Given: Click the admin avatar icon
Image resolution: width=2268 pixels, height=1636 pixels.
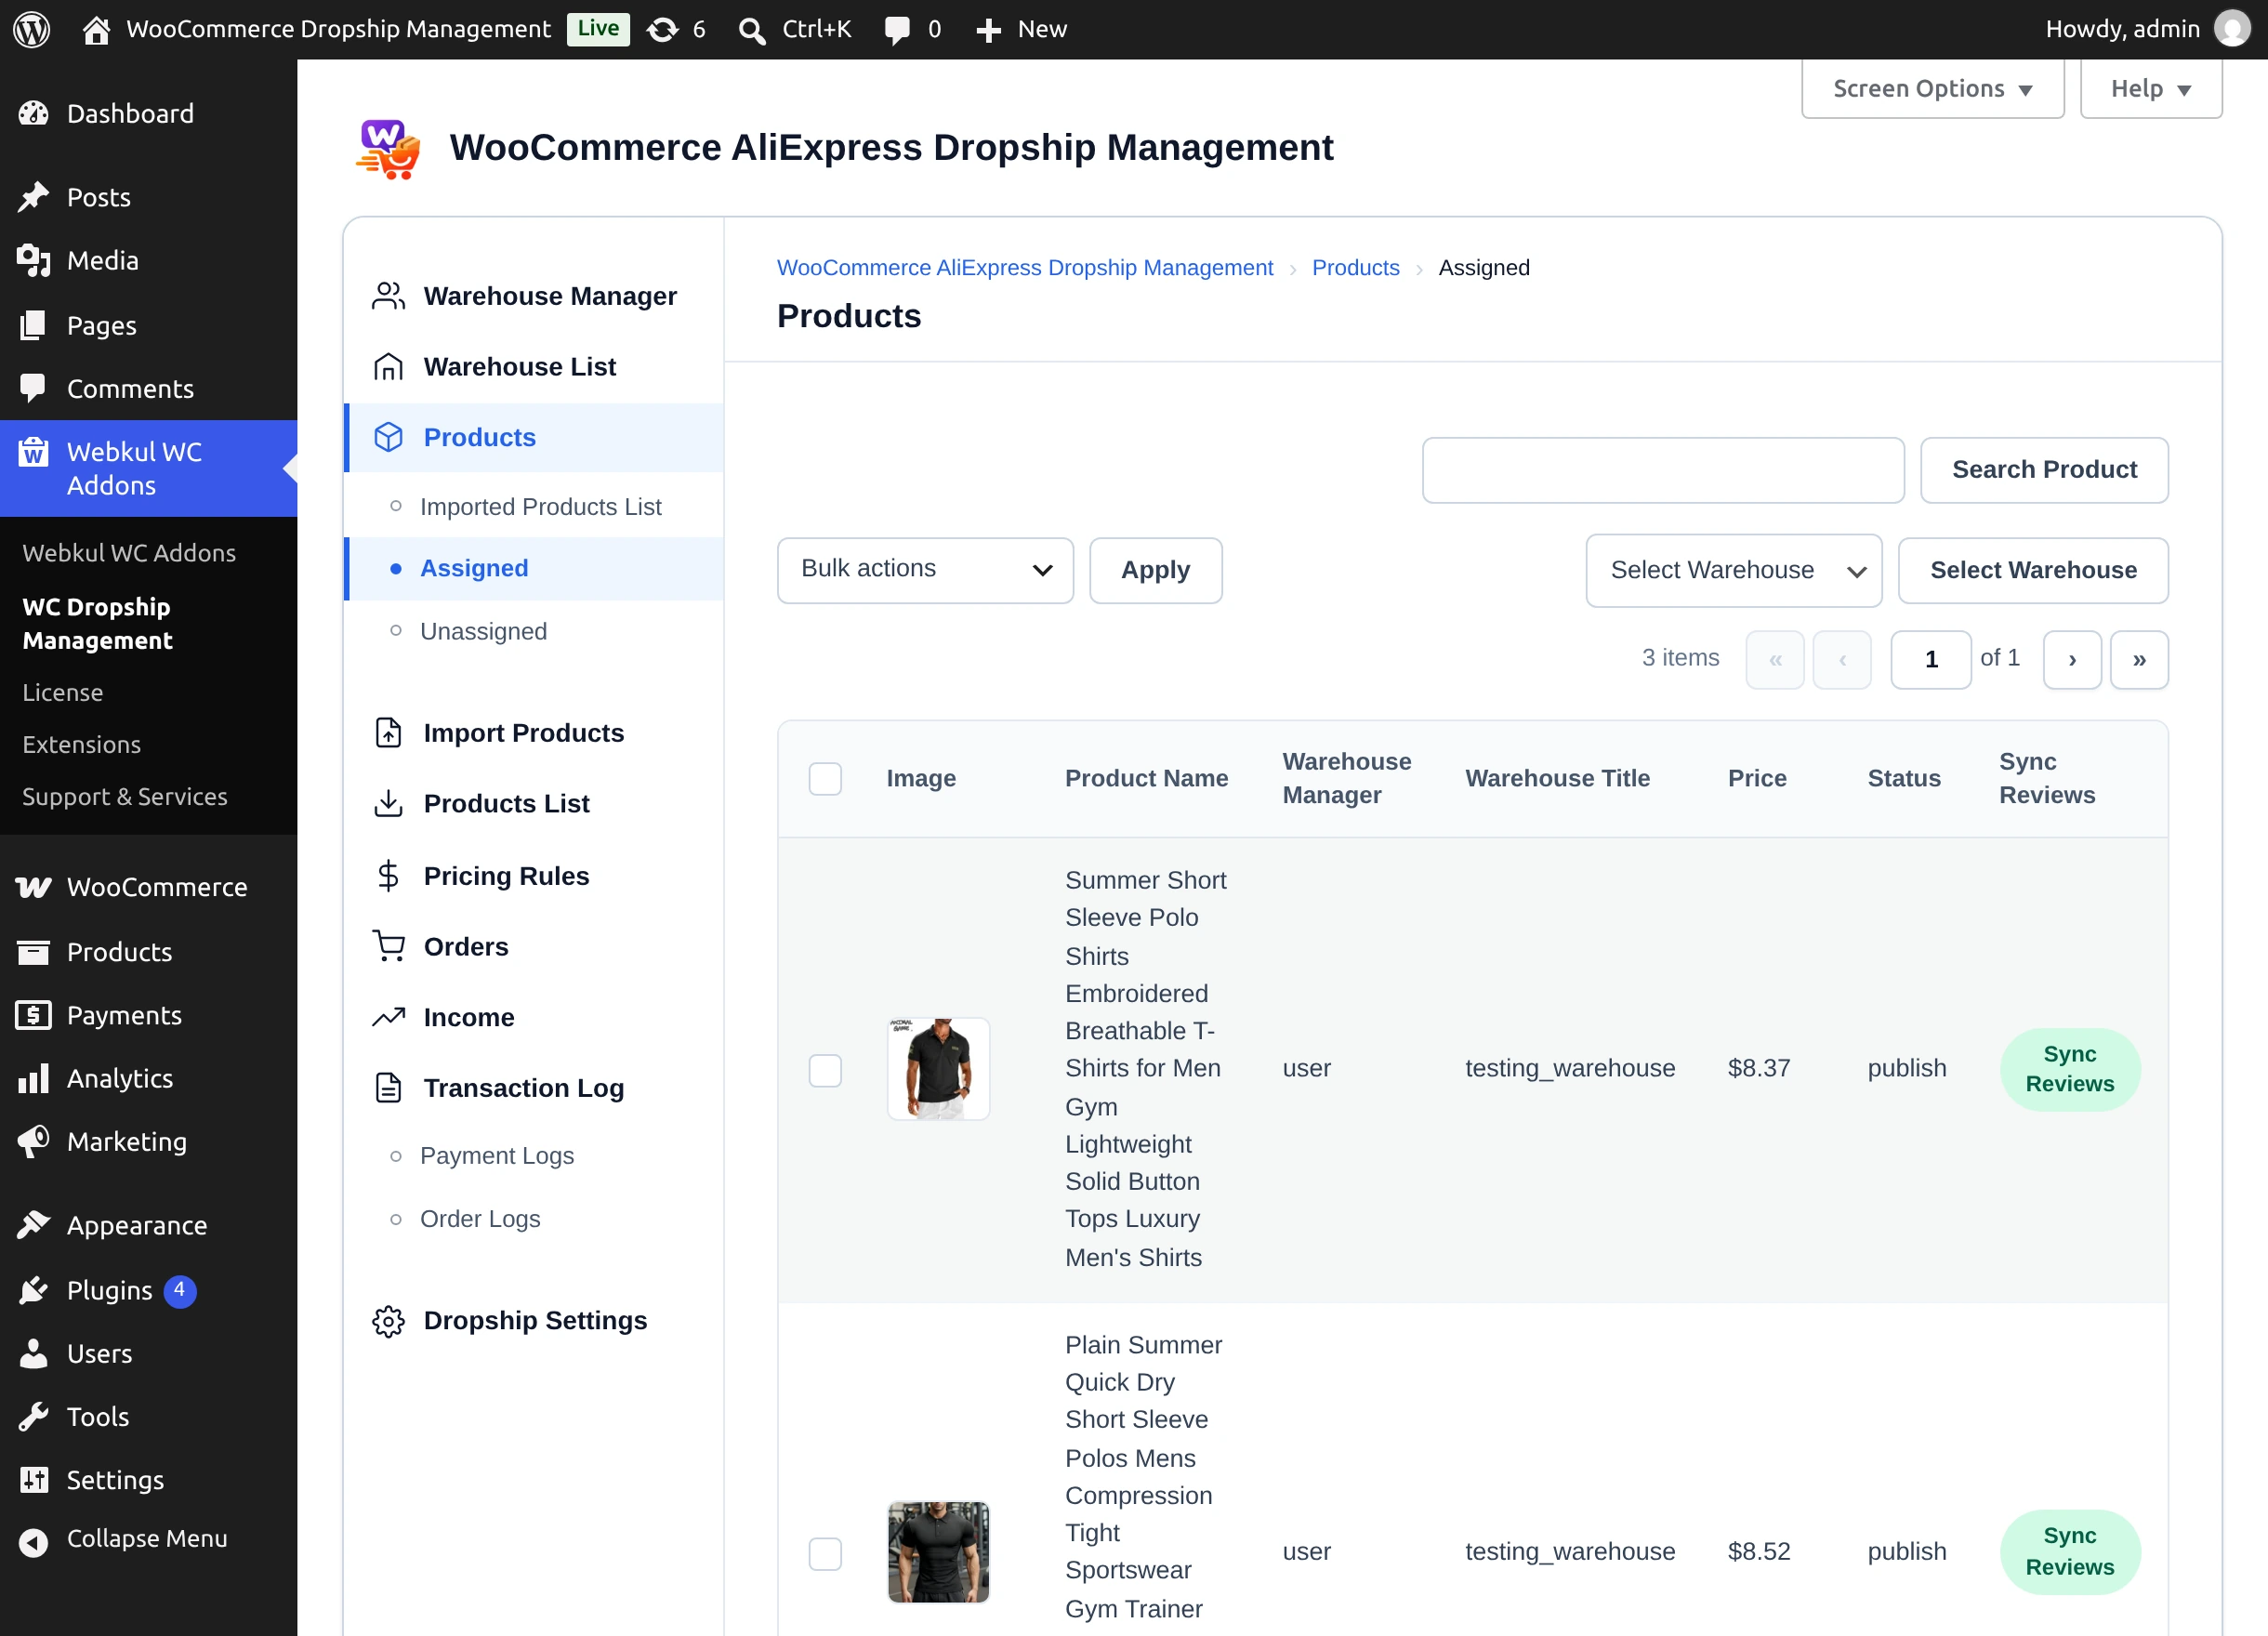Looking at the screenshot, I should (x=2231, y=29).
